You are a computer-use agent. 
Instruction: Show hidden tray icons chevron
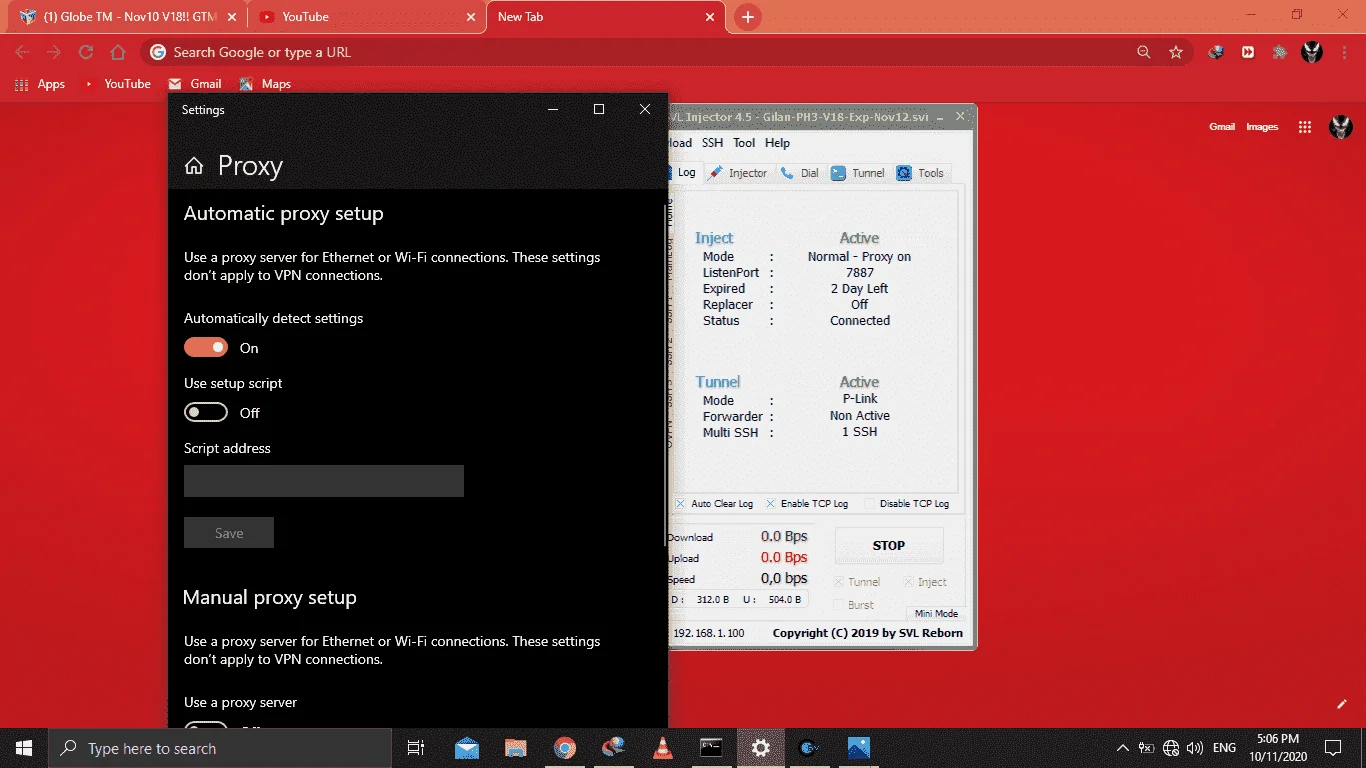[x=1123, y=748]
